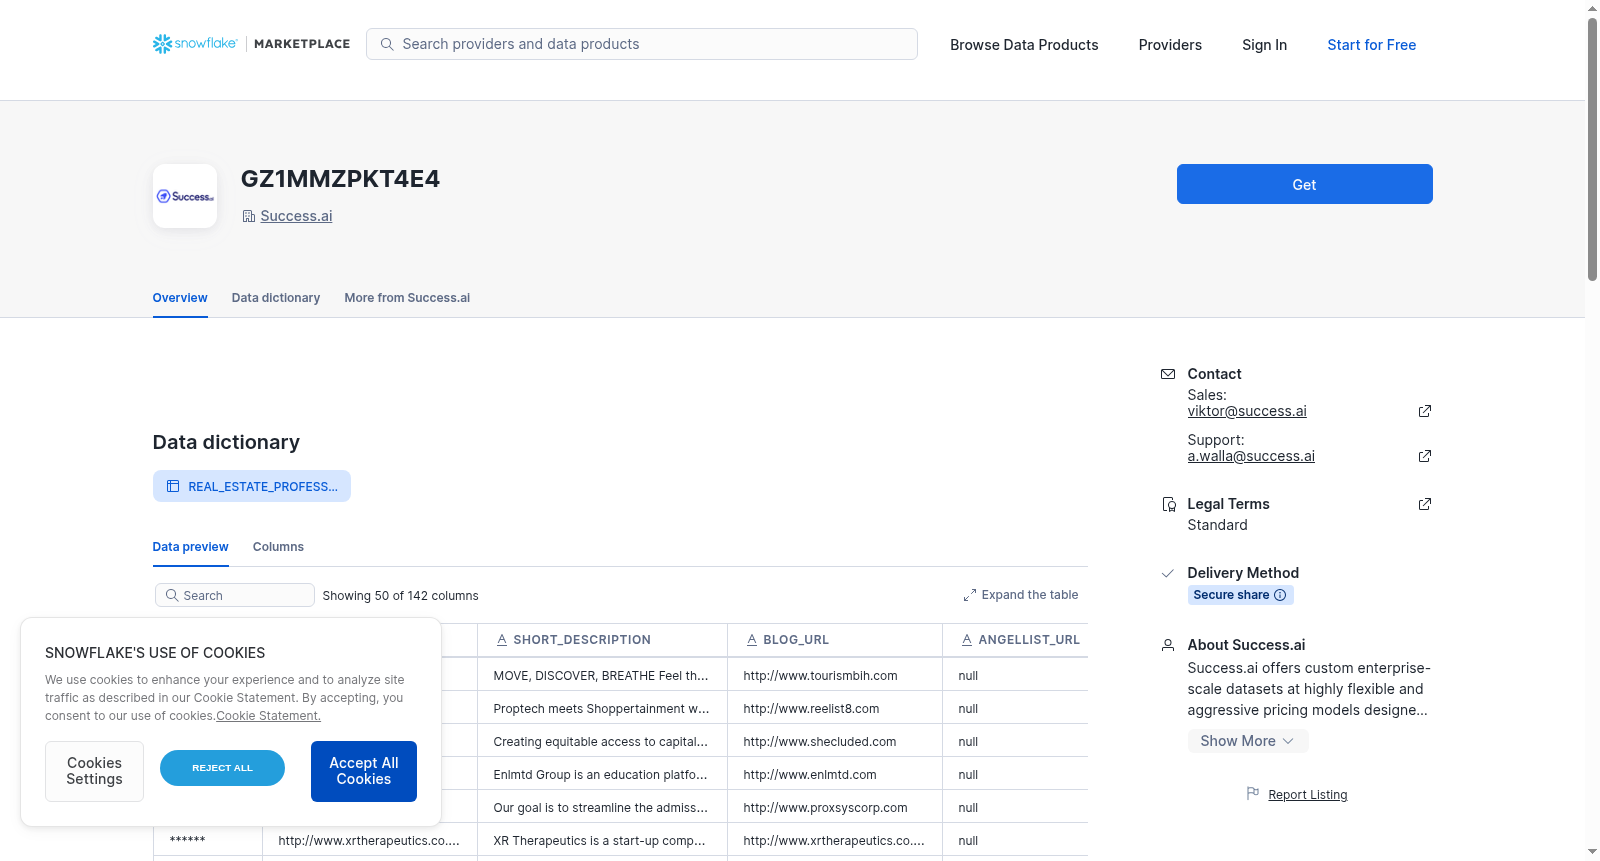Click the a.walla@success.ai support email
This screenshot has height=861, width=1600.
(x=1251, y=456)
